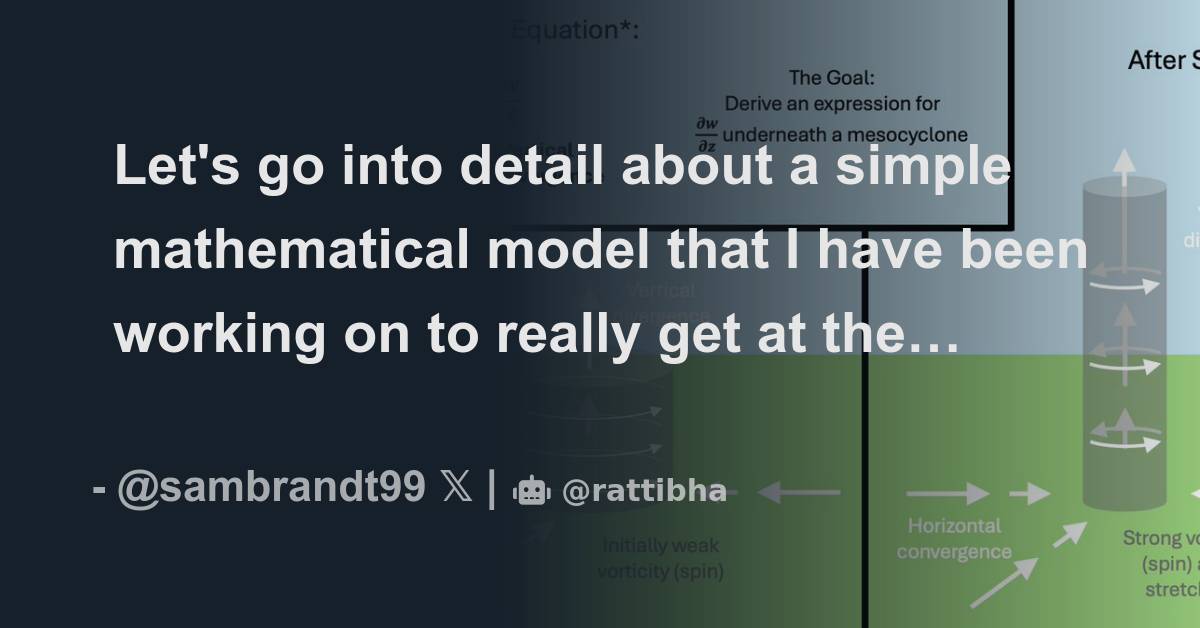1200x628 pixels.
Task: Click the "underneath a mesocyclone" text
Action: (845, 135)
